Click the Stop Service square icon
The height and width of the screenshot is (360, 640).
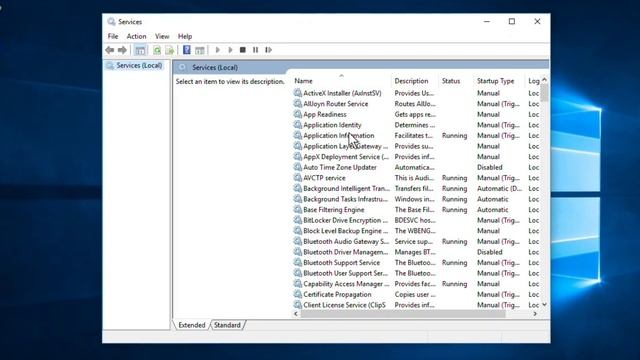[x=243, y=50]
